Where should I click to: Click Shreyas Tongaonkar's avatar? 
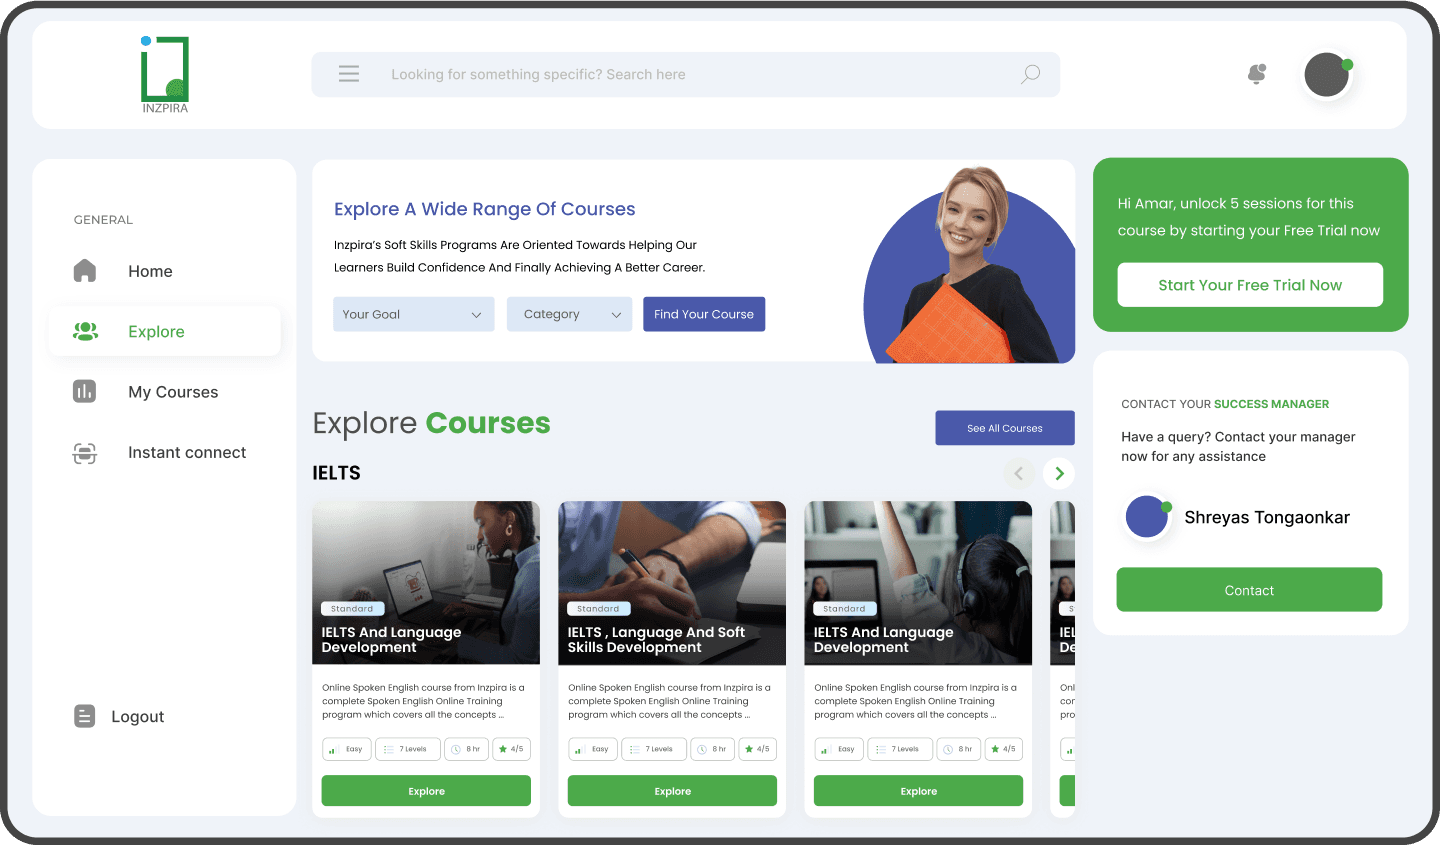pos(1147,517)
